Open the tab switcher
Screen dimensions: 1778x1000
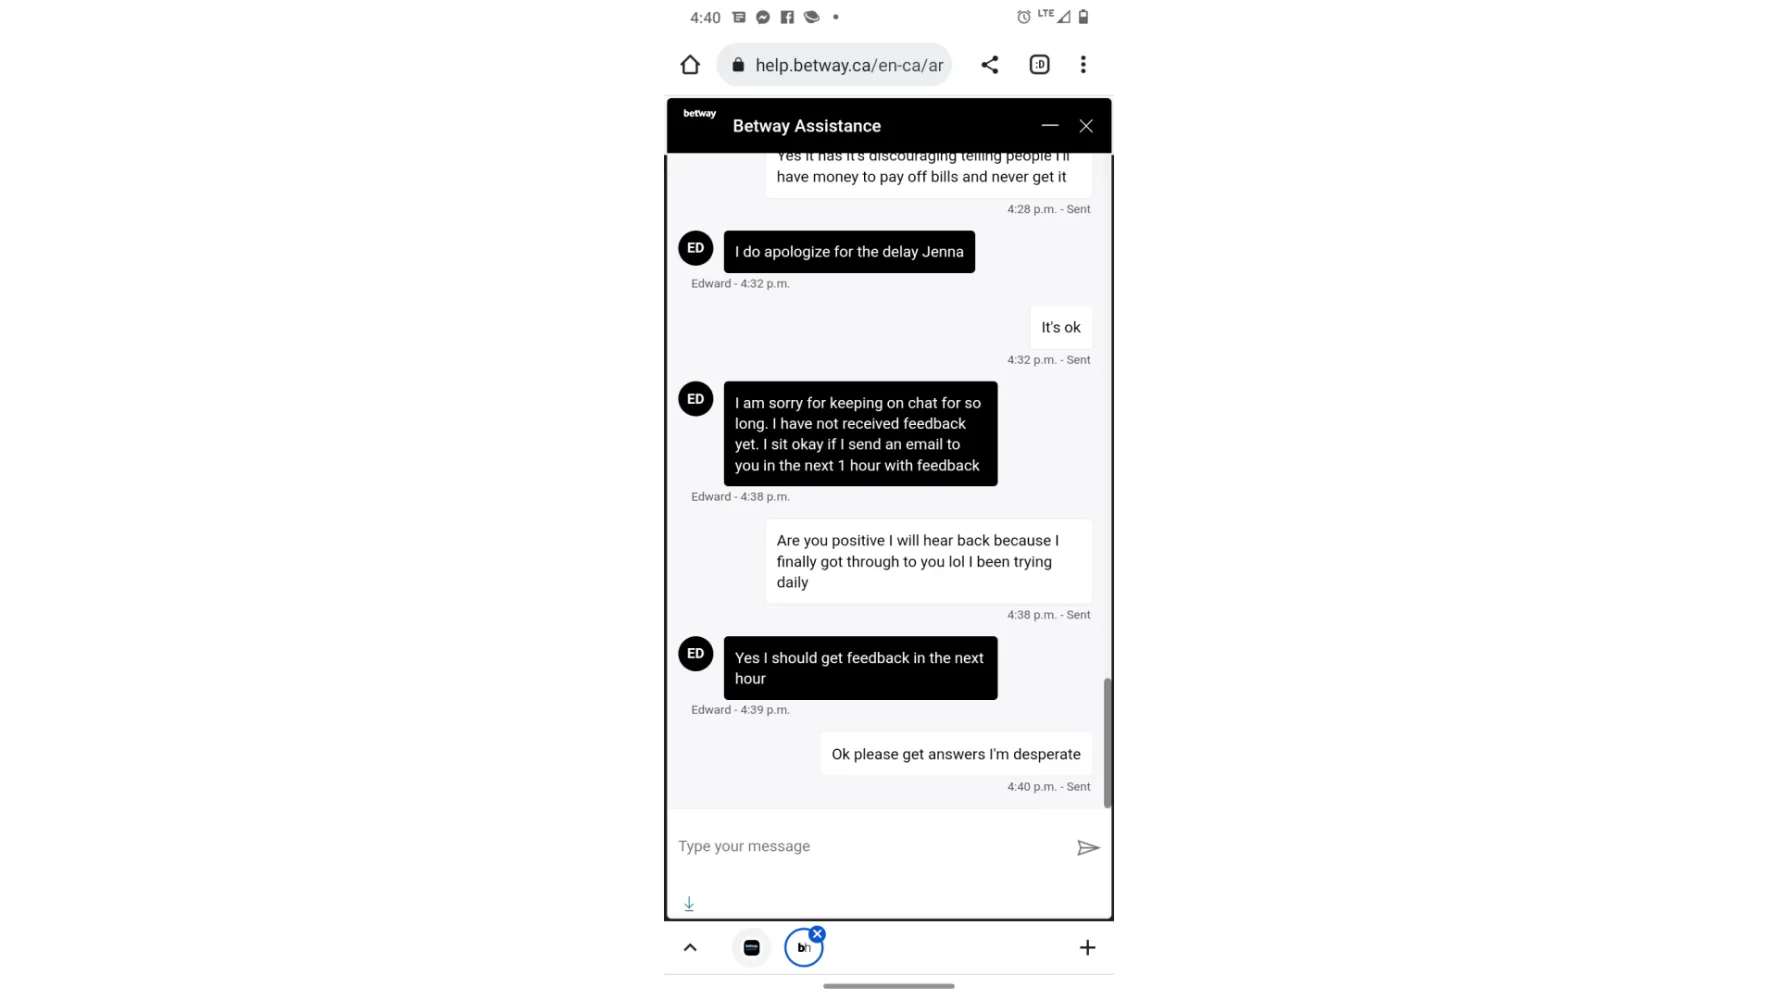[1039, 65]
